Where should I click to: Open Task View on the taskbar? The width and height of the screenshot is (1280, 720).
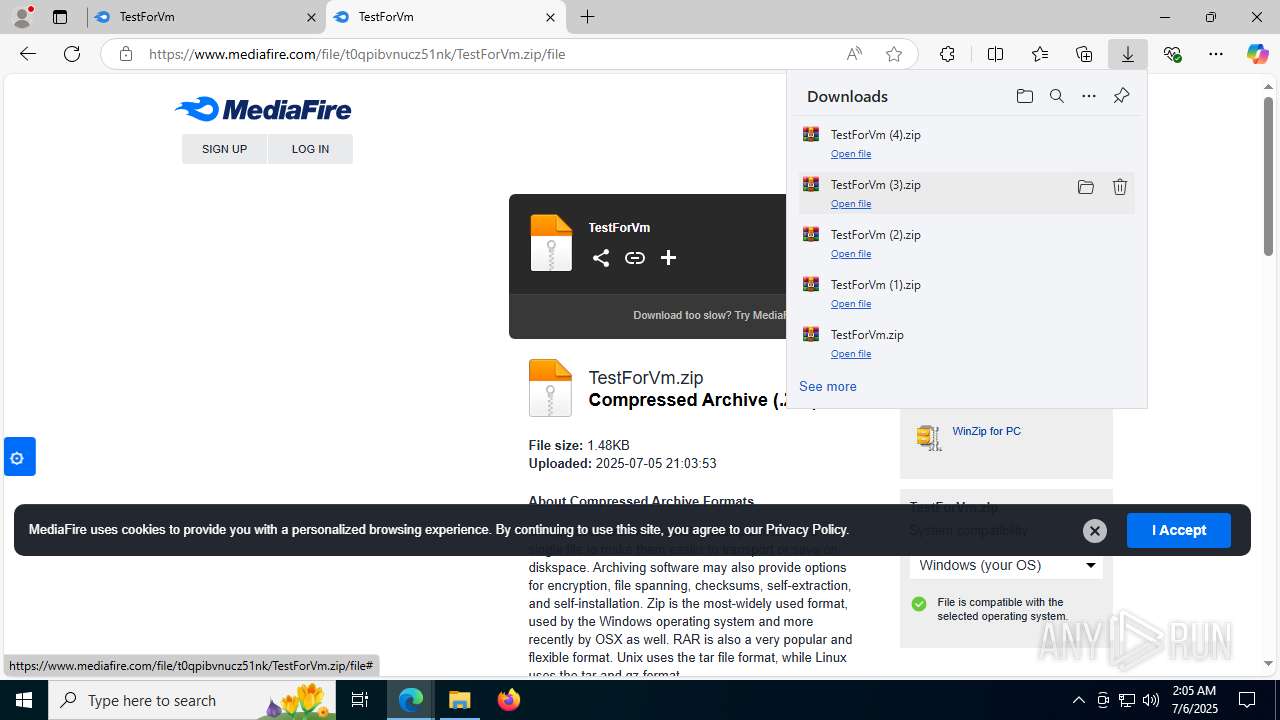[360, 700]
